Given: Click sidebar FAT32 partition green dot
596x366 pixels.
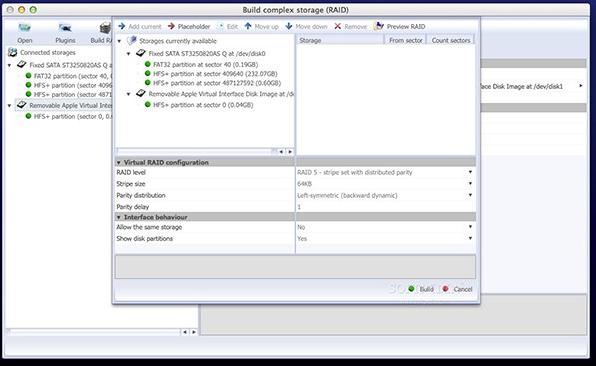Looking at the screenshot, I should click(28, 76).
